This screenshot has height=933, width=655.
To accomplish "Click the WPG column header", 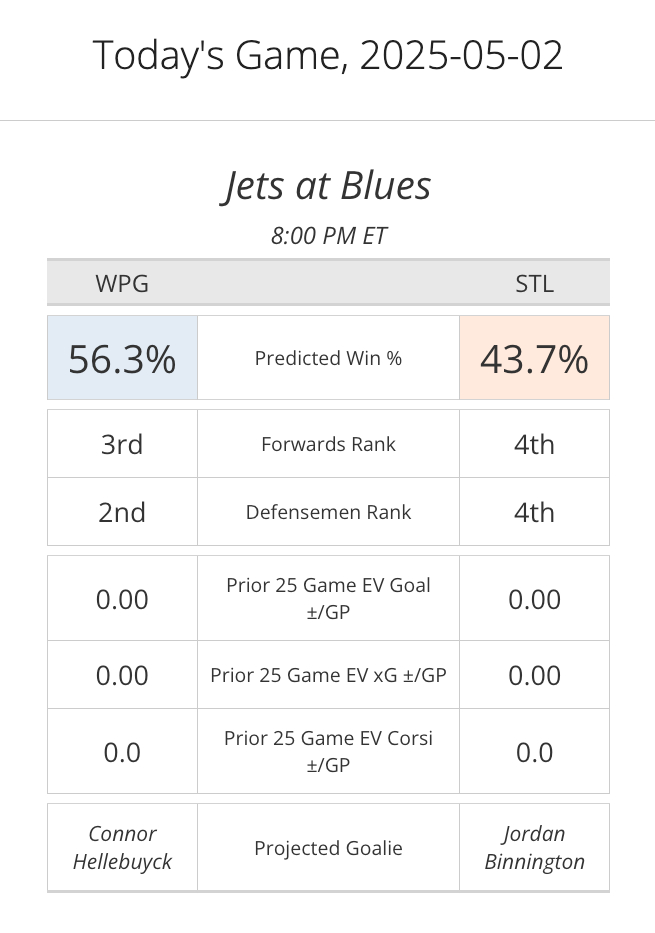I will point(122,283).
